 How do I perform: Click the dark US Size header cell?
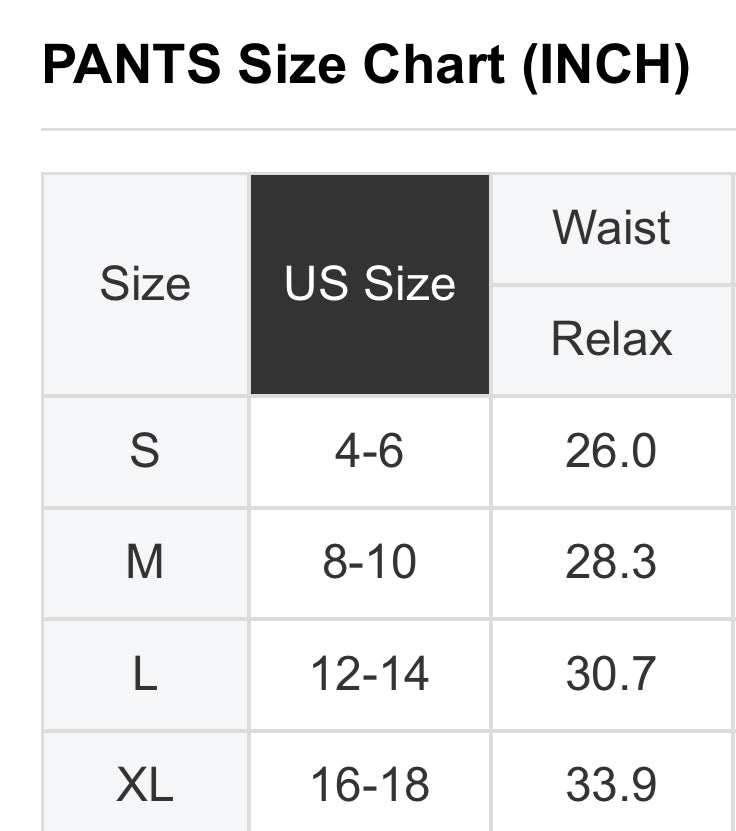[370, 285]
